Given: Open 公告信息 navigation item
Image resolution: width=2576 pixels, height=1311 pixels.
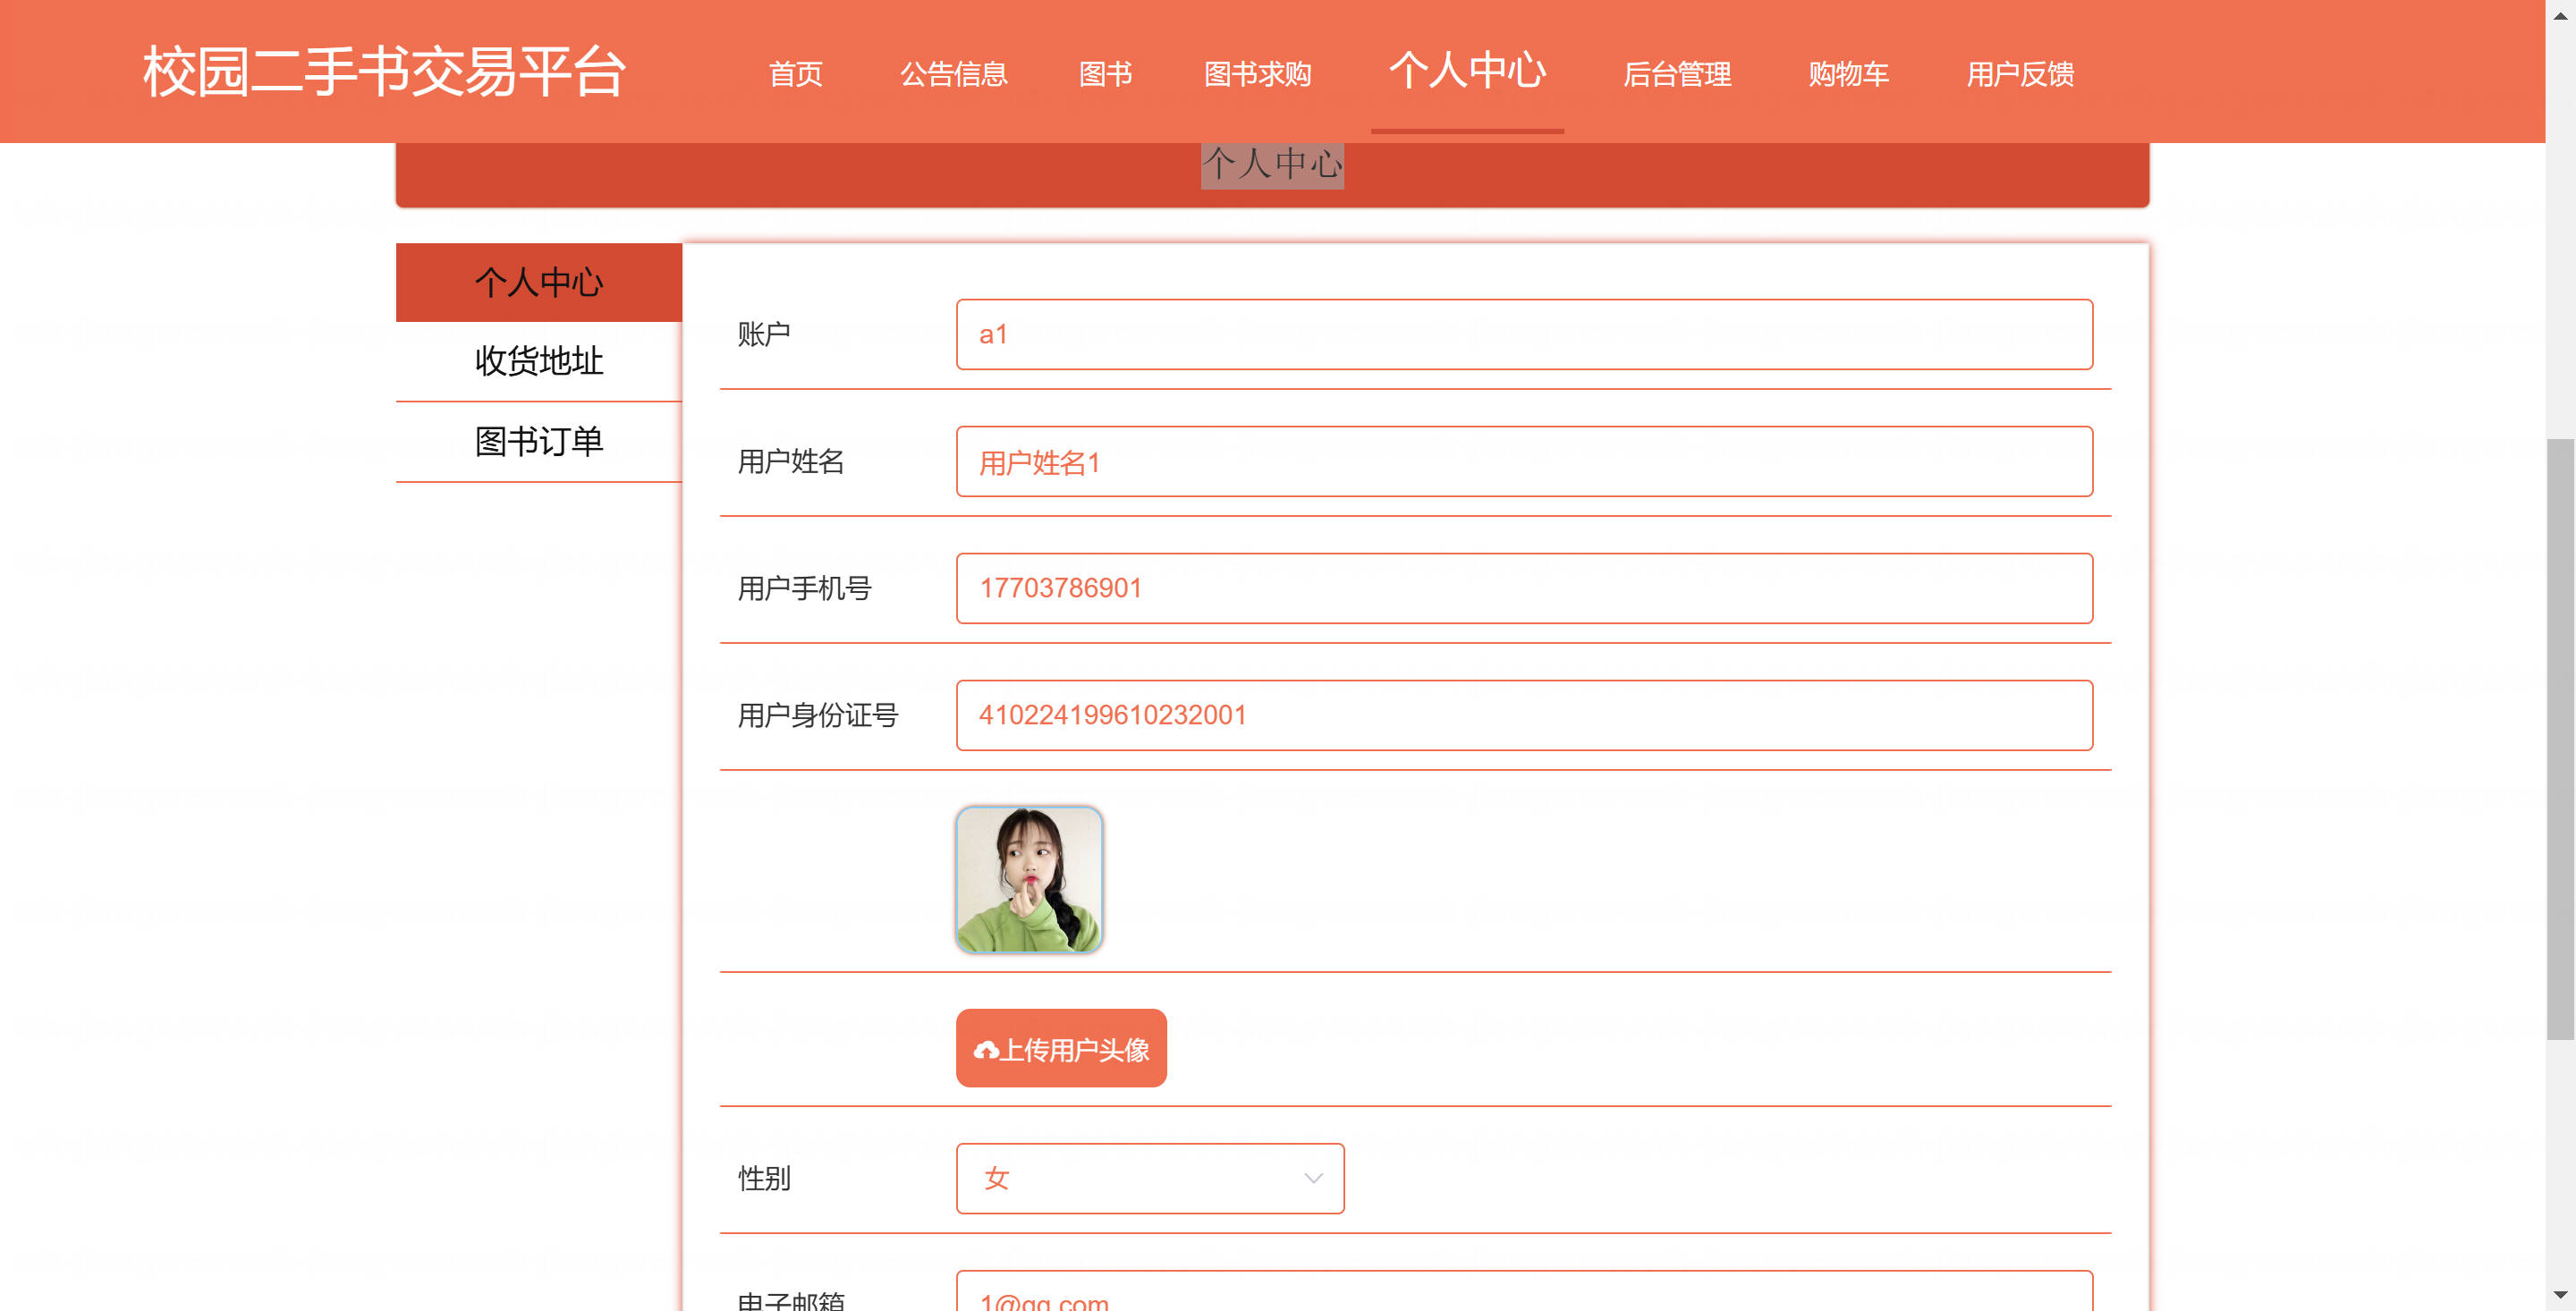Looking at the screenshot, I should tap(954, 74).
